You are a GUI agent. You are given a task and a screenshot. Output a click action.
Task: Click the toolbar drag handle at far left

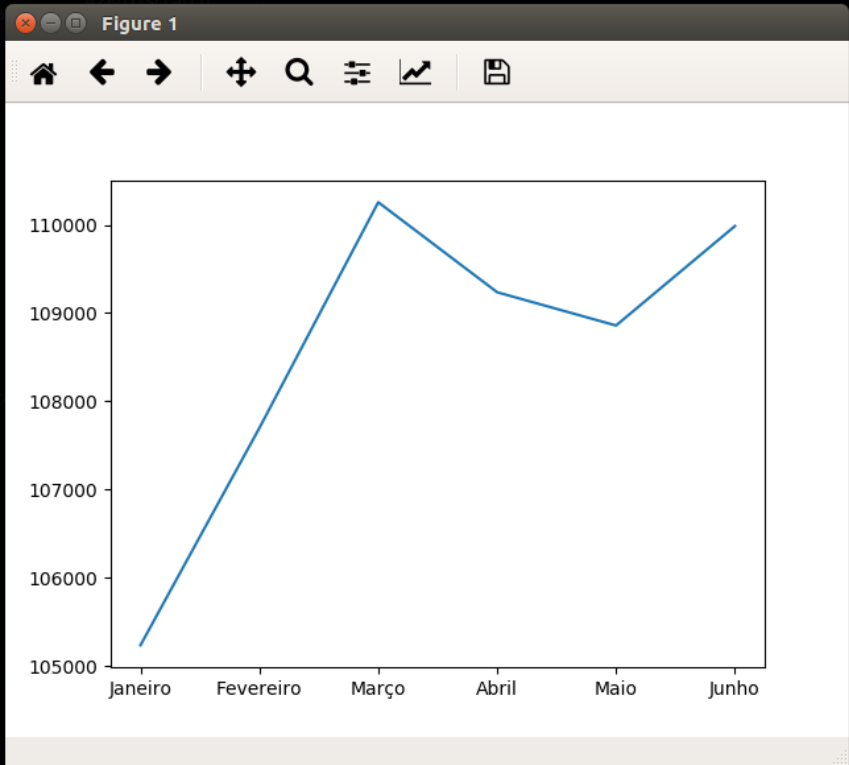(x=13, y=72)
